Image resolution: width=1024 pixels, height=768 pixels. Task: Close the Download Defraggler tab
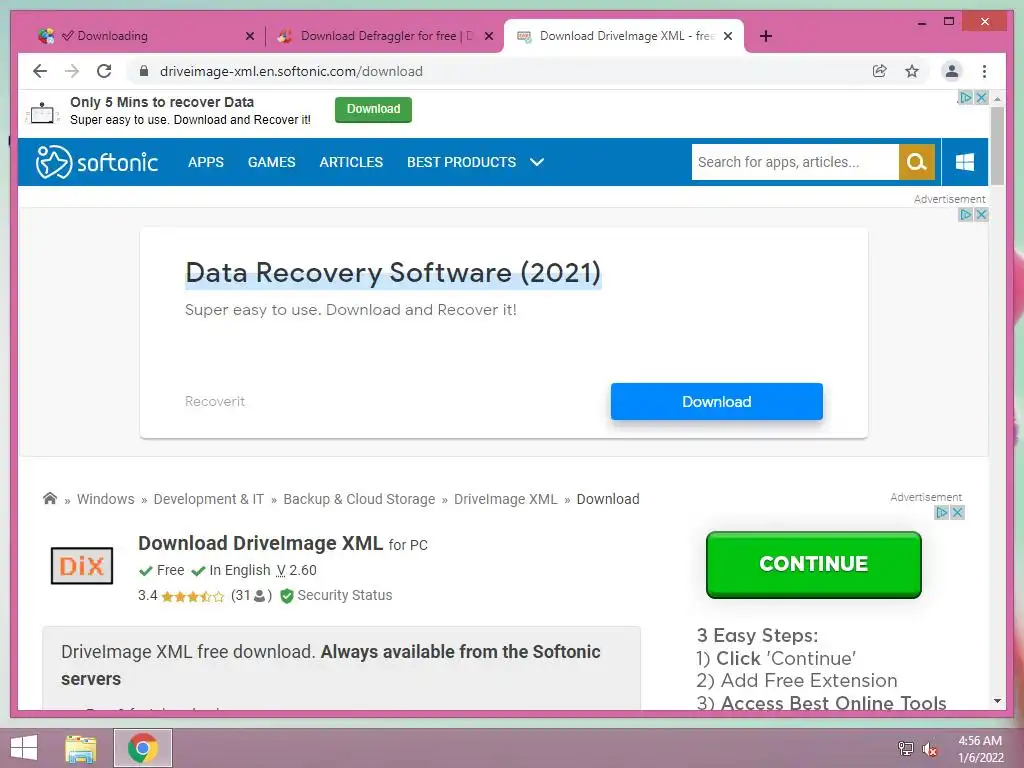coord(488,37)
